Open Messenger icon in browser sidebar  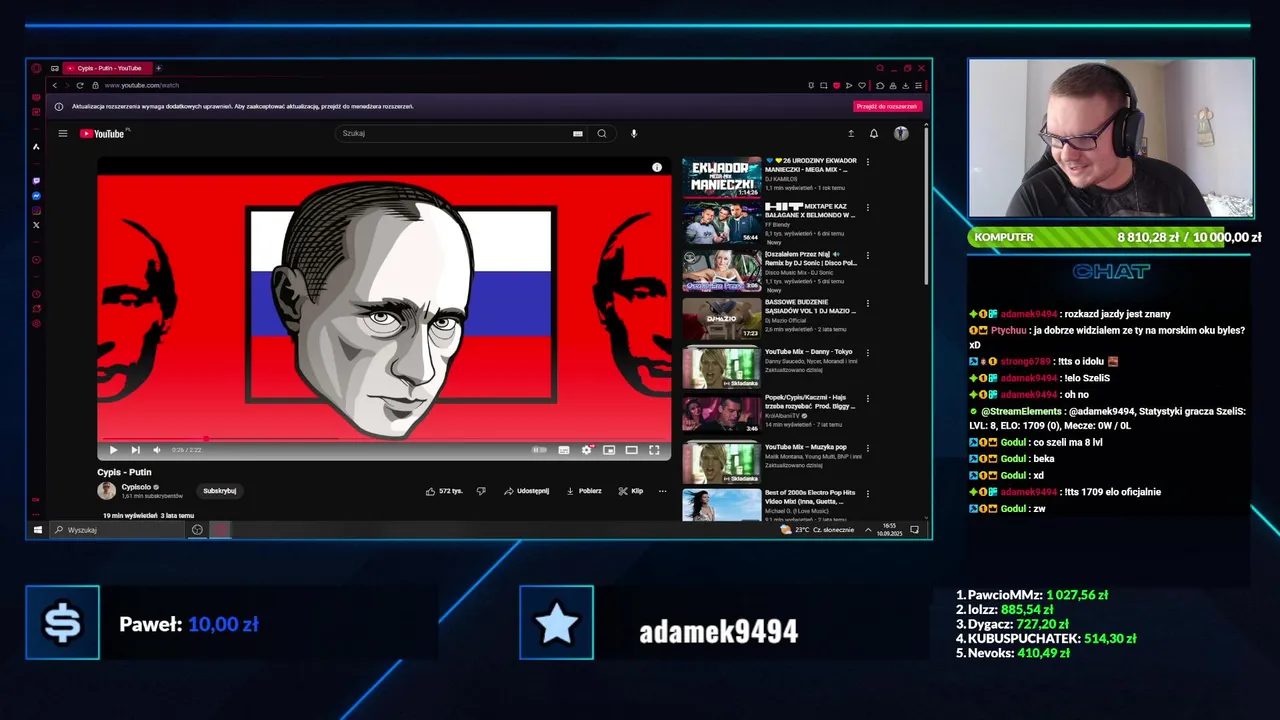[36, 196]
